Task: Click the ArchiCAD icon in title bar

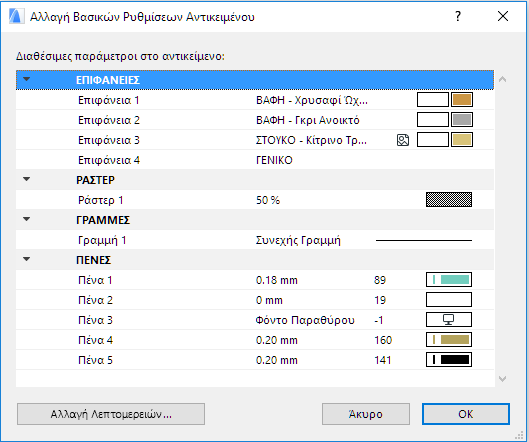Action: click(x=17, y=16)
